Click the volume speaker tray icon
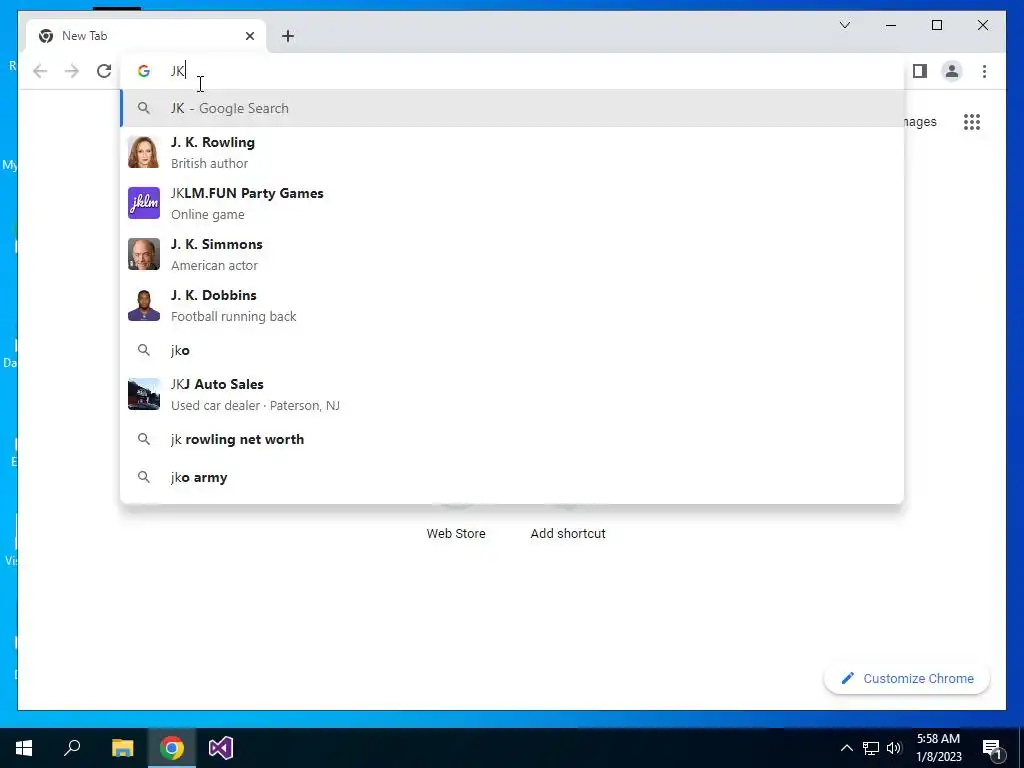 894,748
